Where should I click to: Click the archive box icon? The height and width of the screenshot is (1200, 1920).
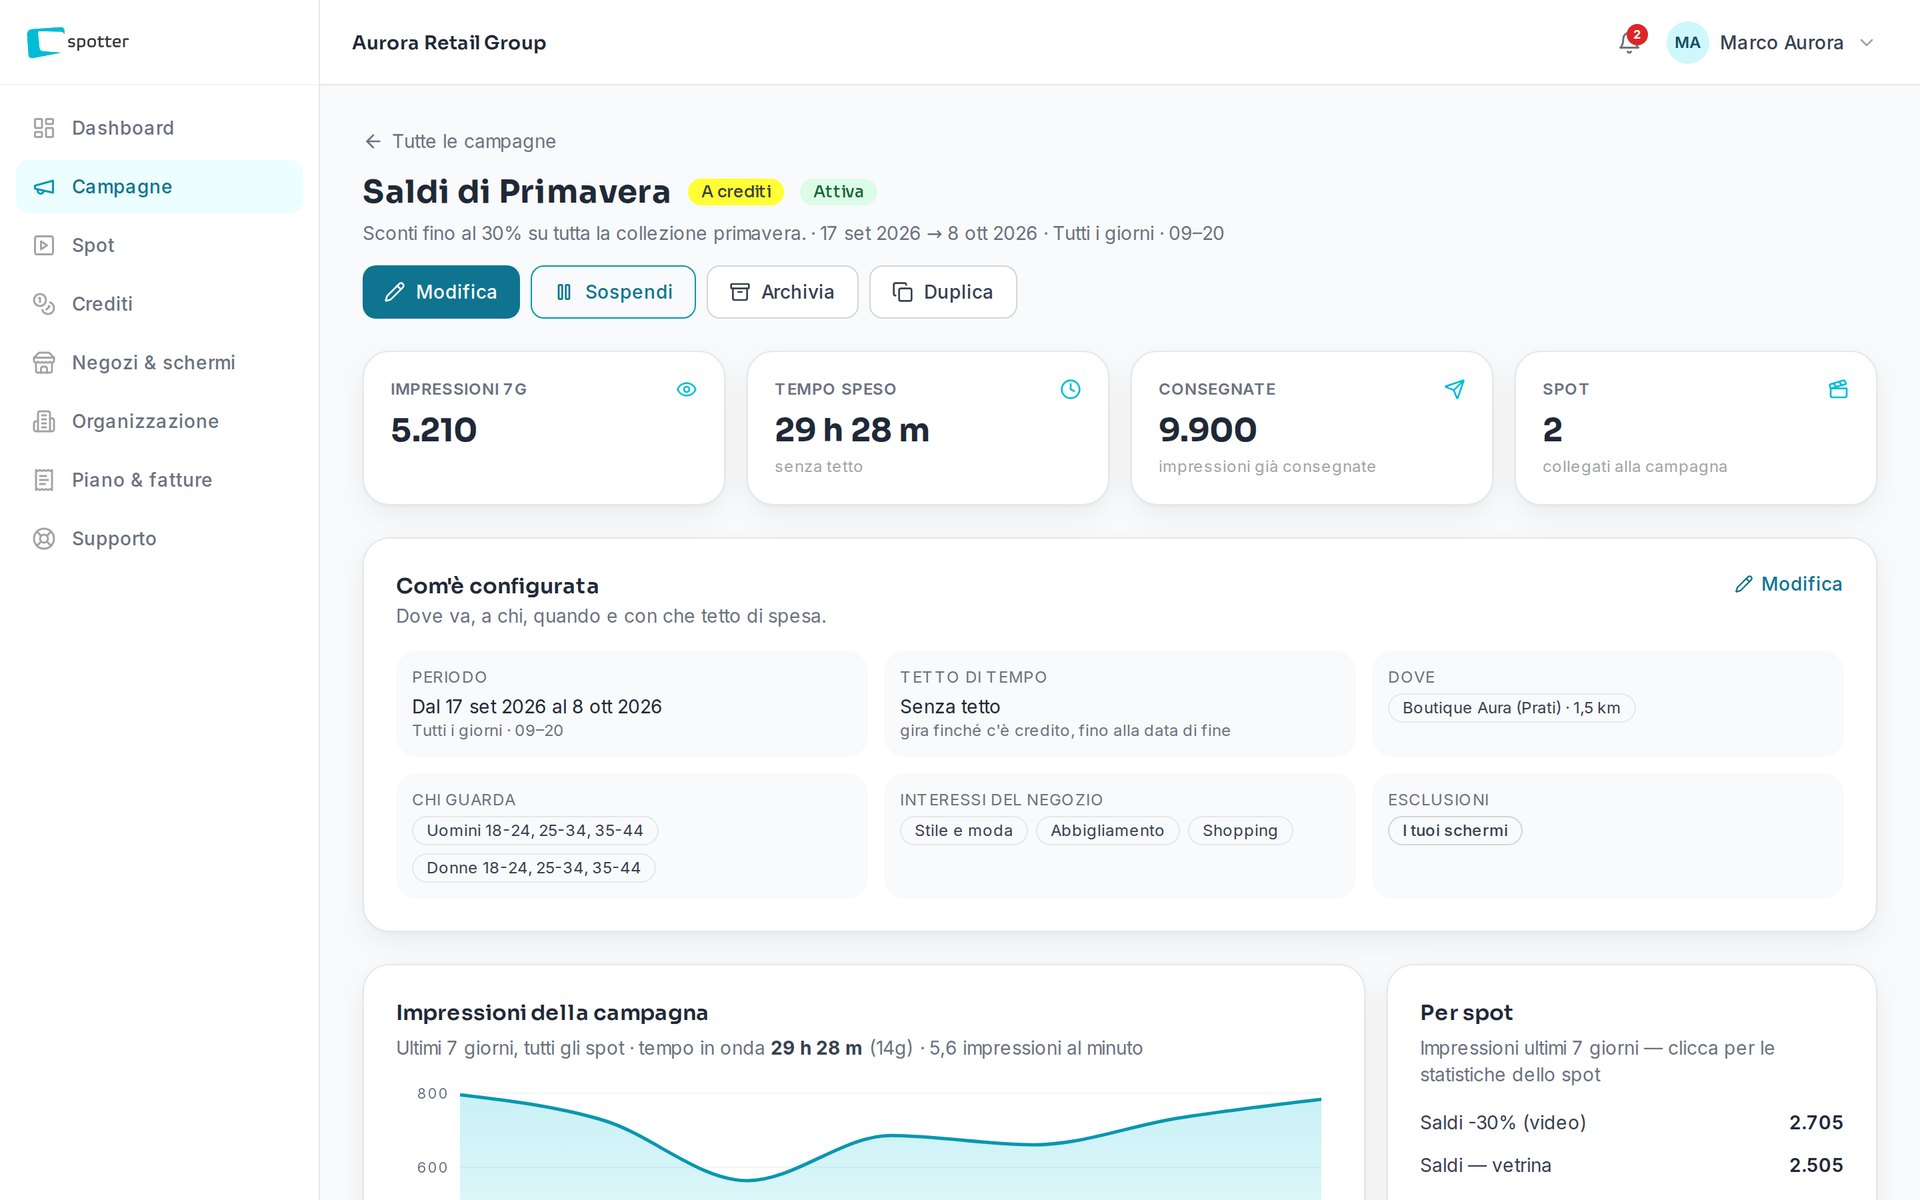coord(740,292)
